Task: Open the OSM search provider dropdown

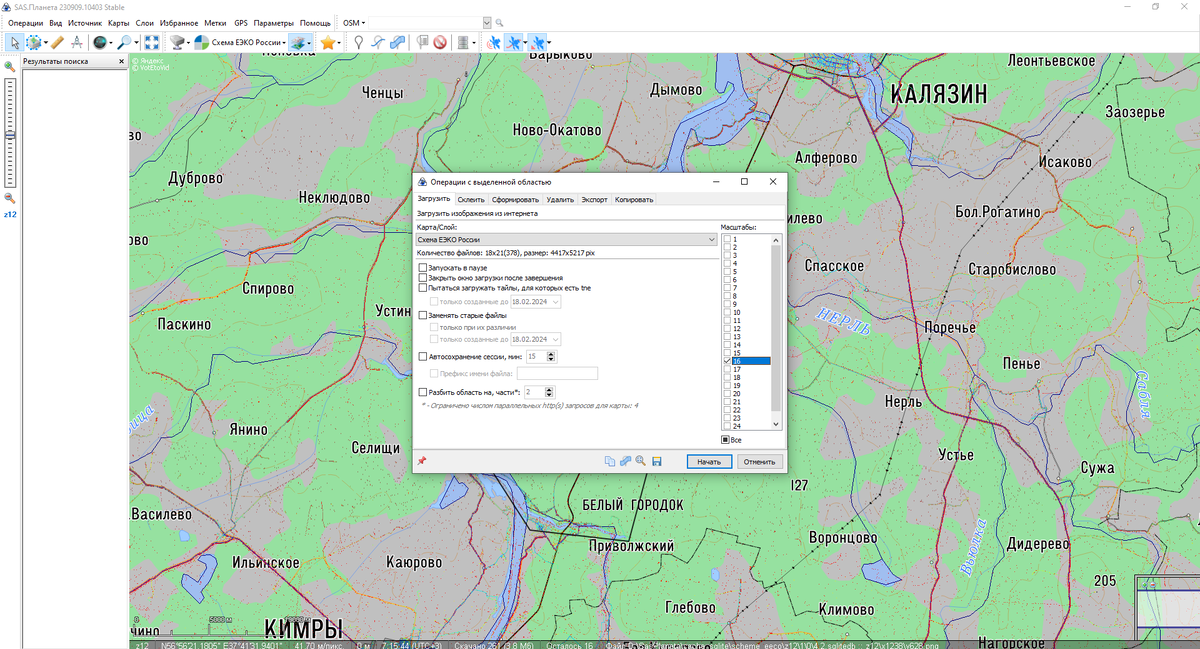Action: pos(354,22)
